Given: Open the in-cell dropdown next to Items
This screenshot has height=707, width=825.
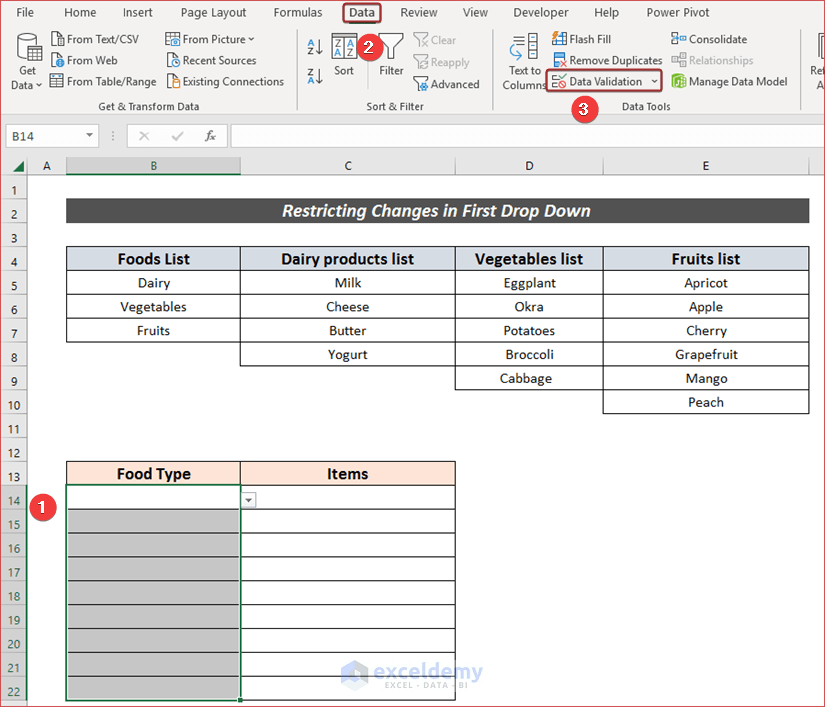Looking at the screenshot, I should (x=247, y=499).
